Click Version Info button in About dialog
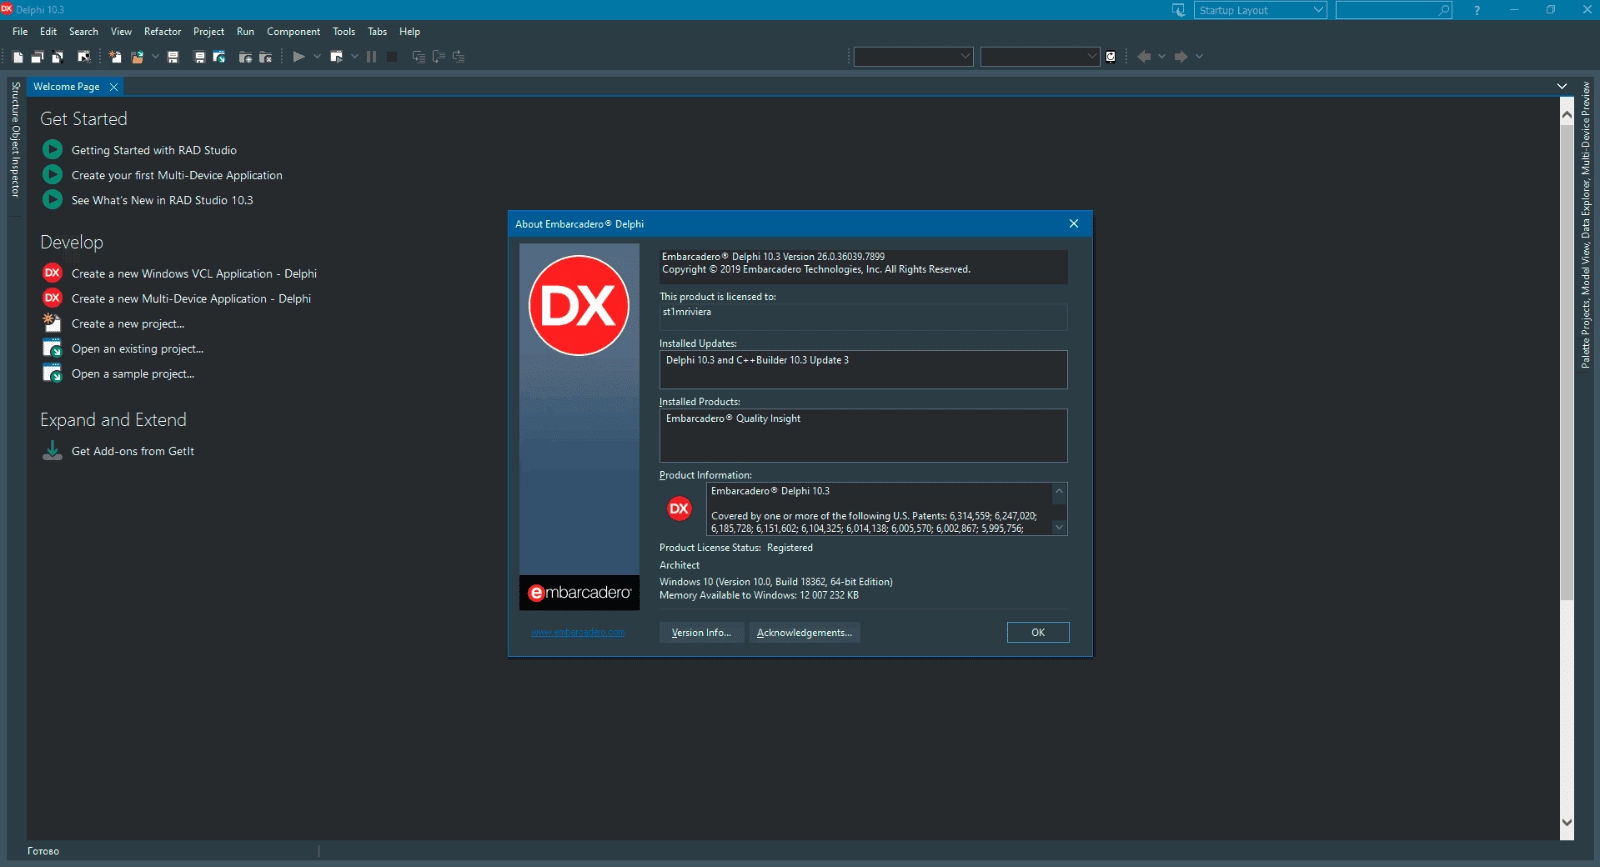This screenshot has width=1600, height=867. (x=701, y=632)
